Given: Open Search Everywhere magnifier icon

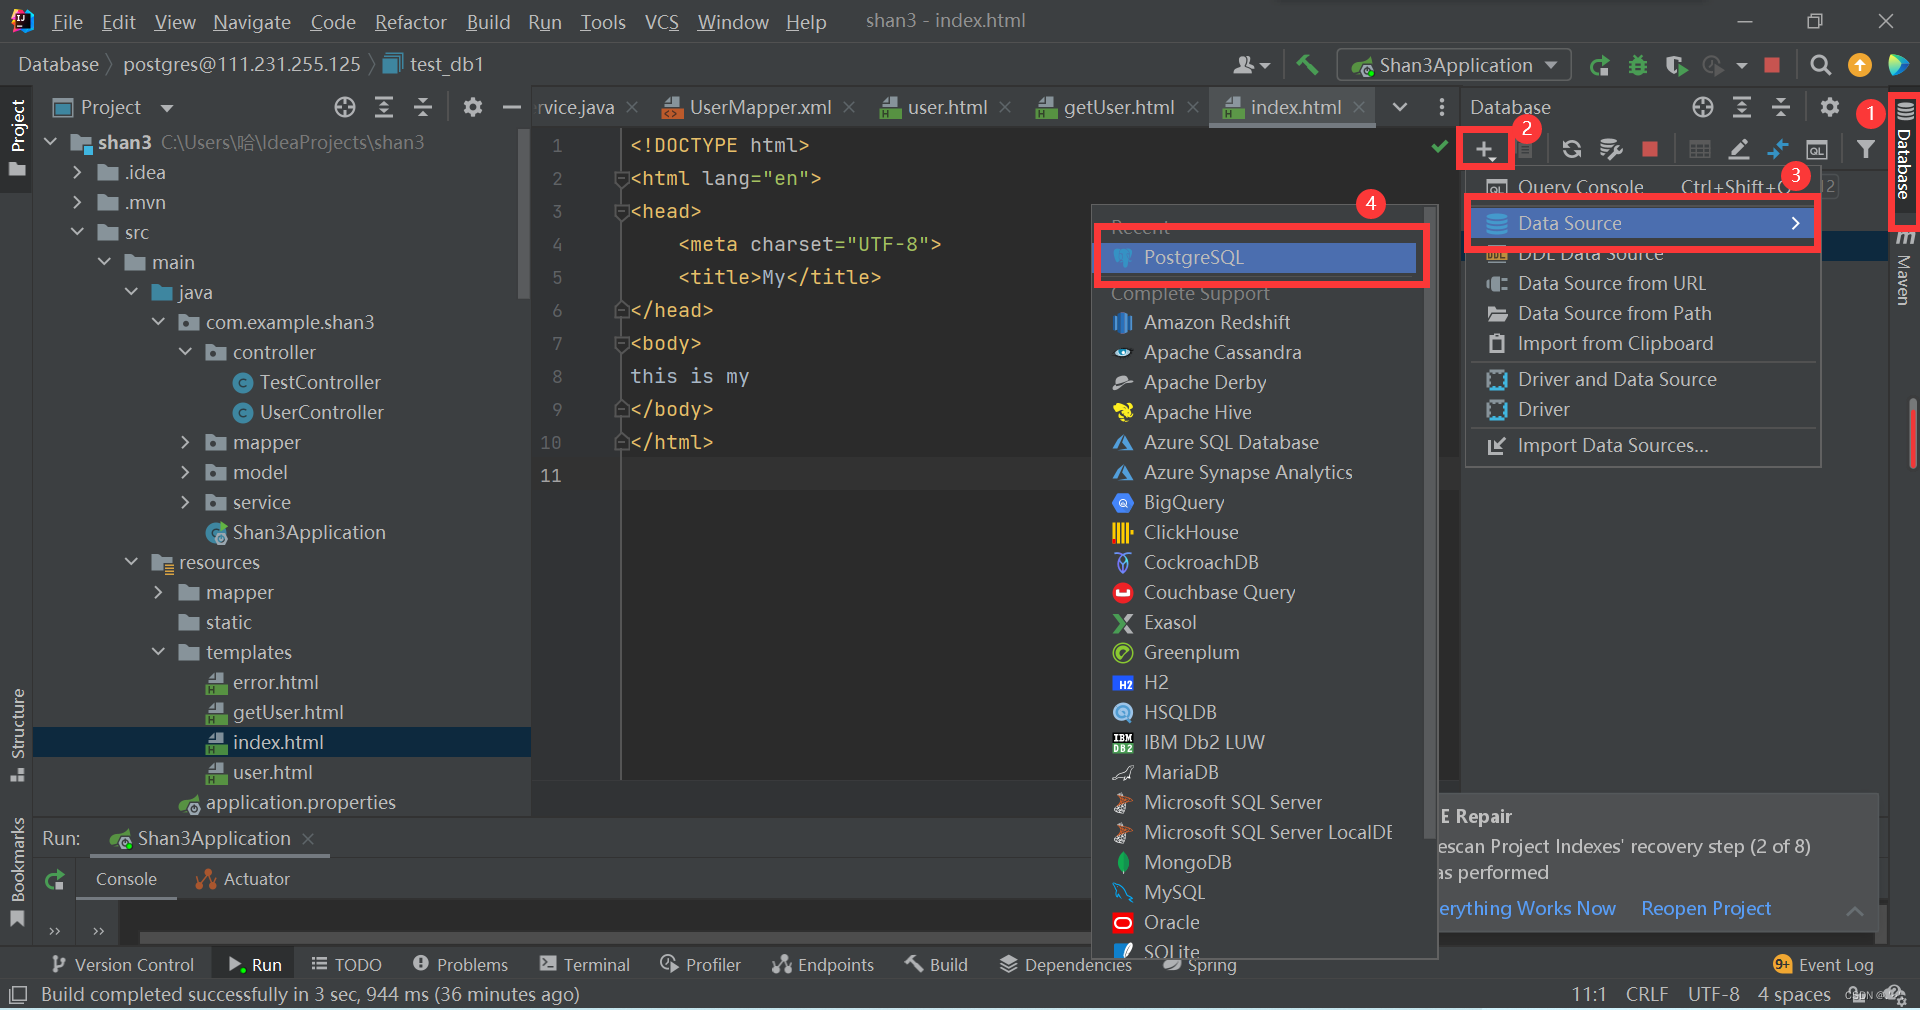Looking at the screenshot, I should [x=1821, y=65].
